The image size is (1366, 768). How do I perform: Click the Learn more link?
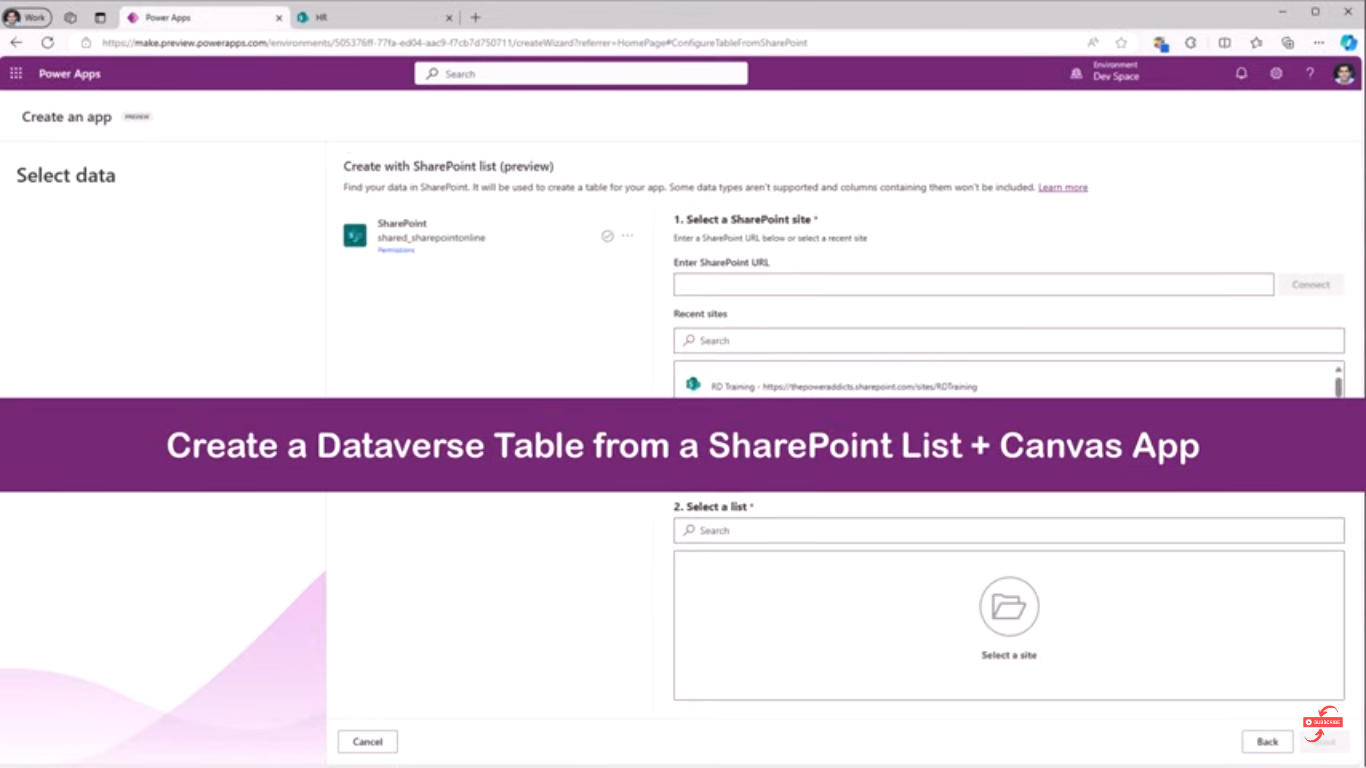pos(1062,187)
